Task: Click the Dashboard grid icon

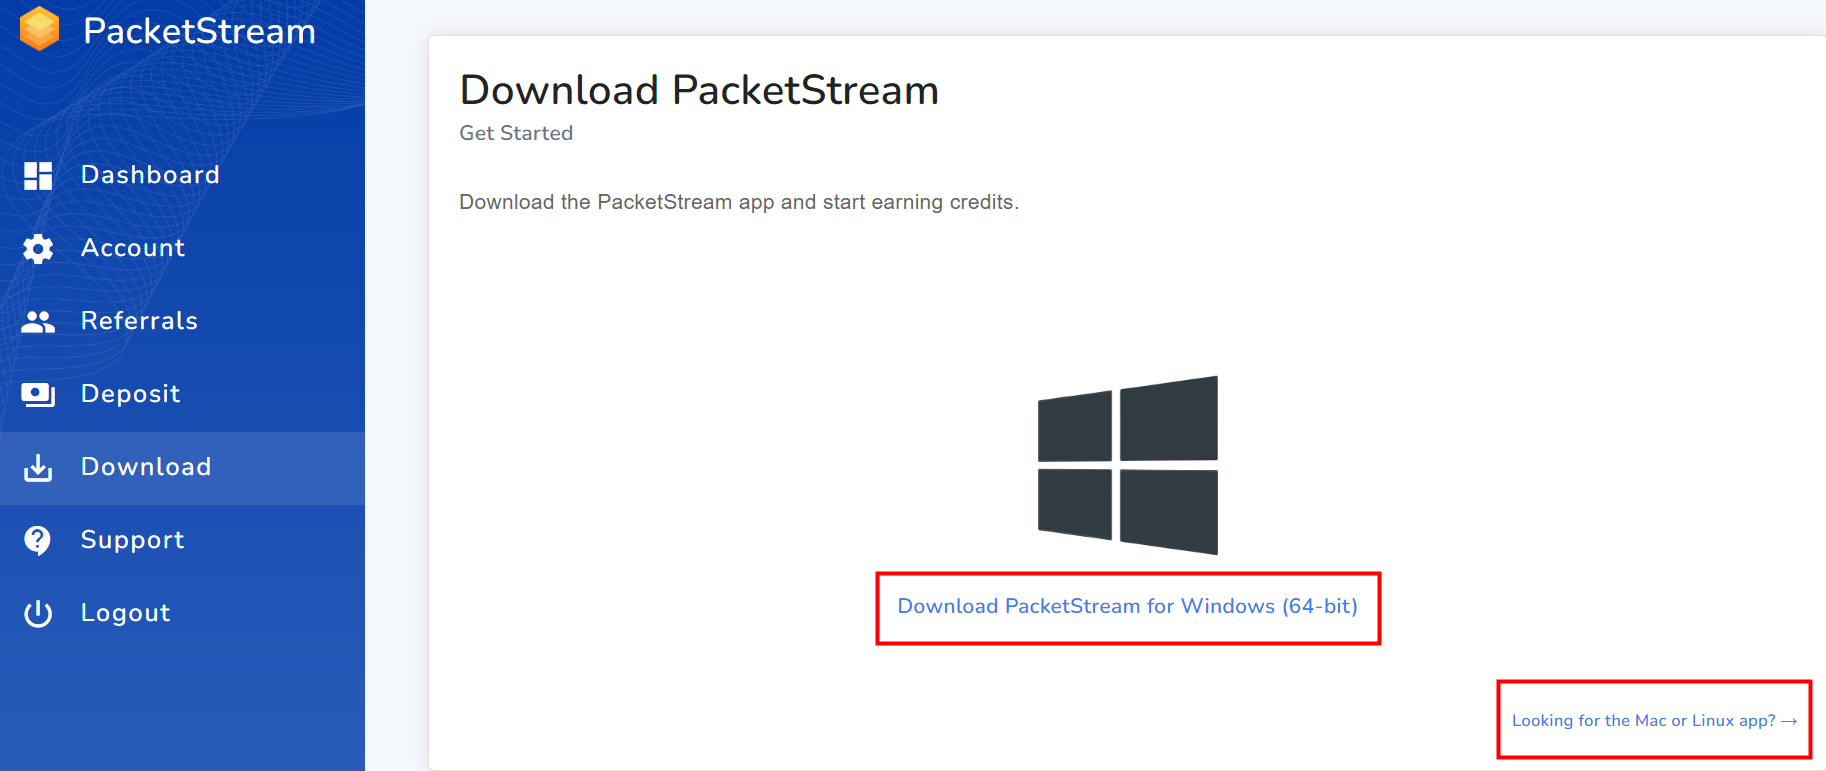Action: click(38, 175)
